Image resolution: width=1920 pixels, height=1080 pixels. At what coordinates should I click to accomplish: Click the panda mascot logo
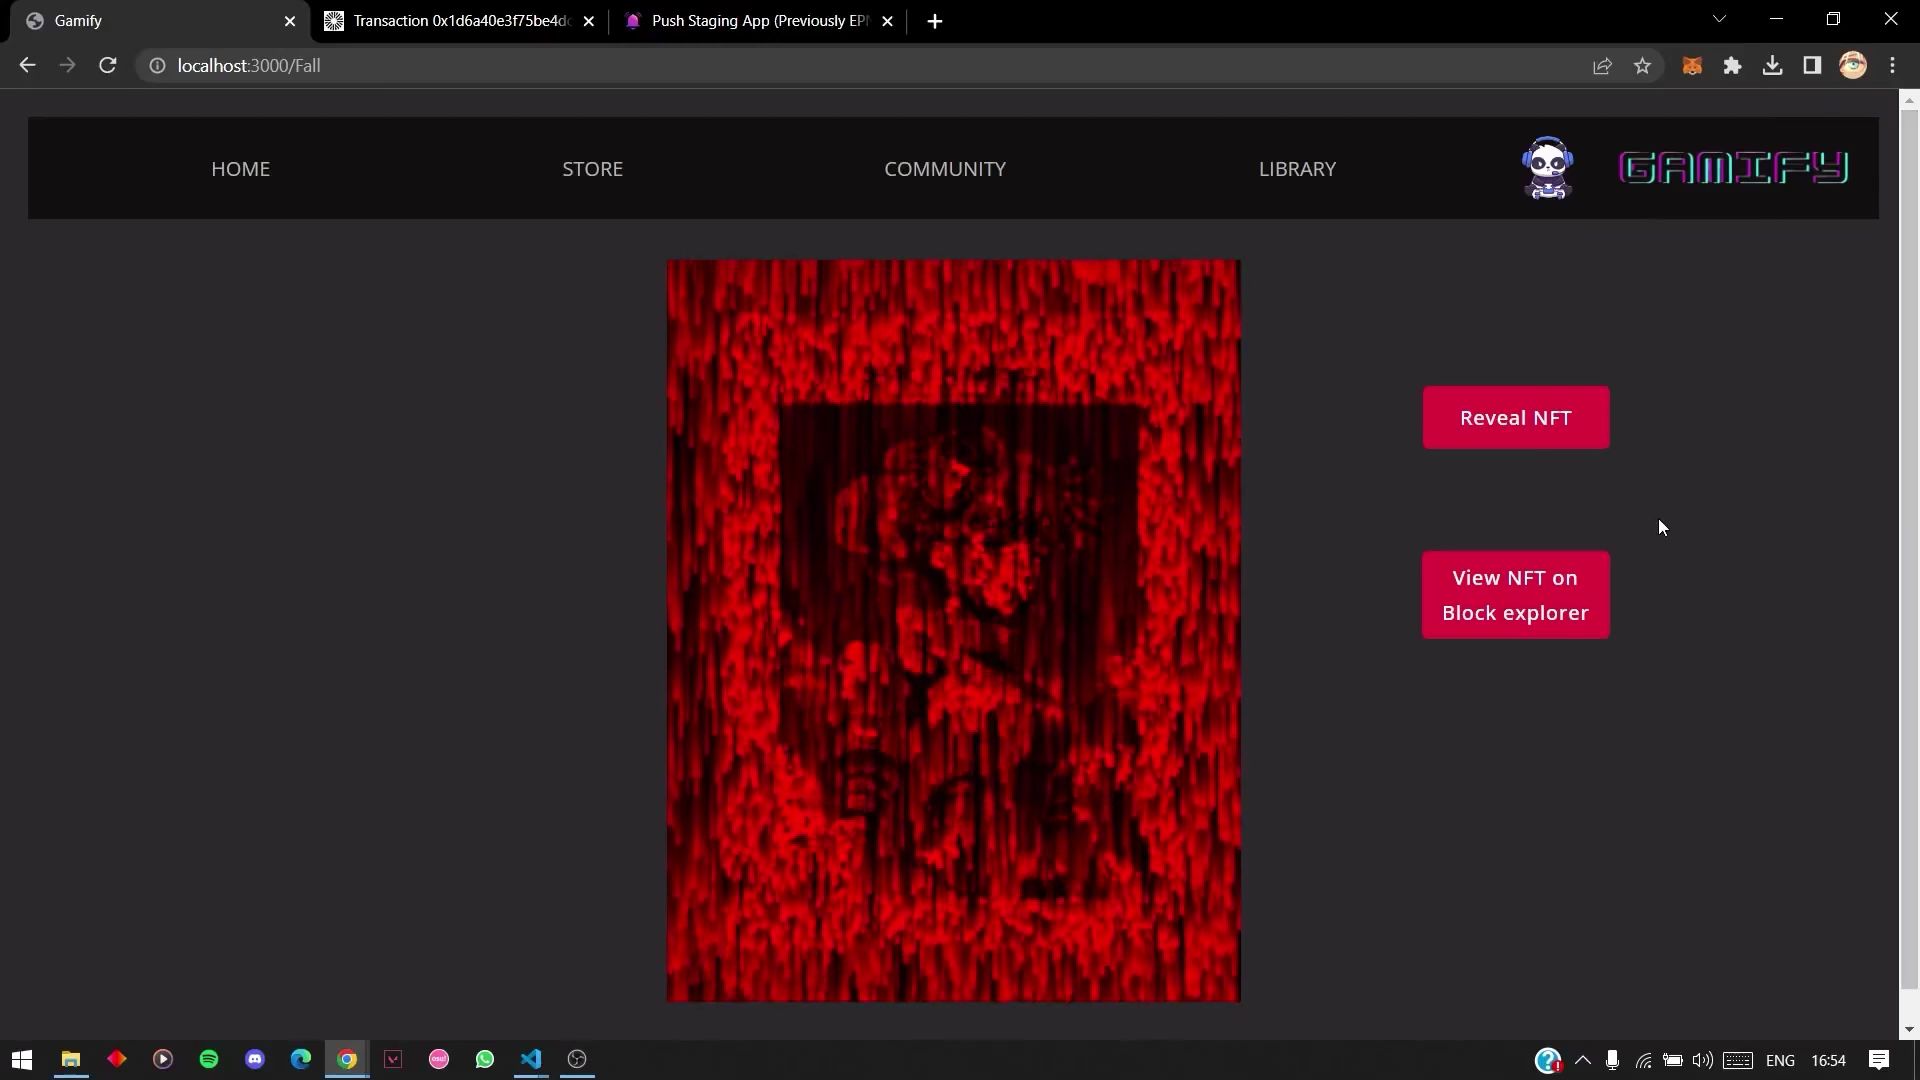(1547, 168)
